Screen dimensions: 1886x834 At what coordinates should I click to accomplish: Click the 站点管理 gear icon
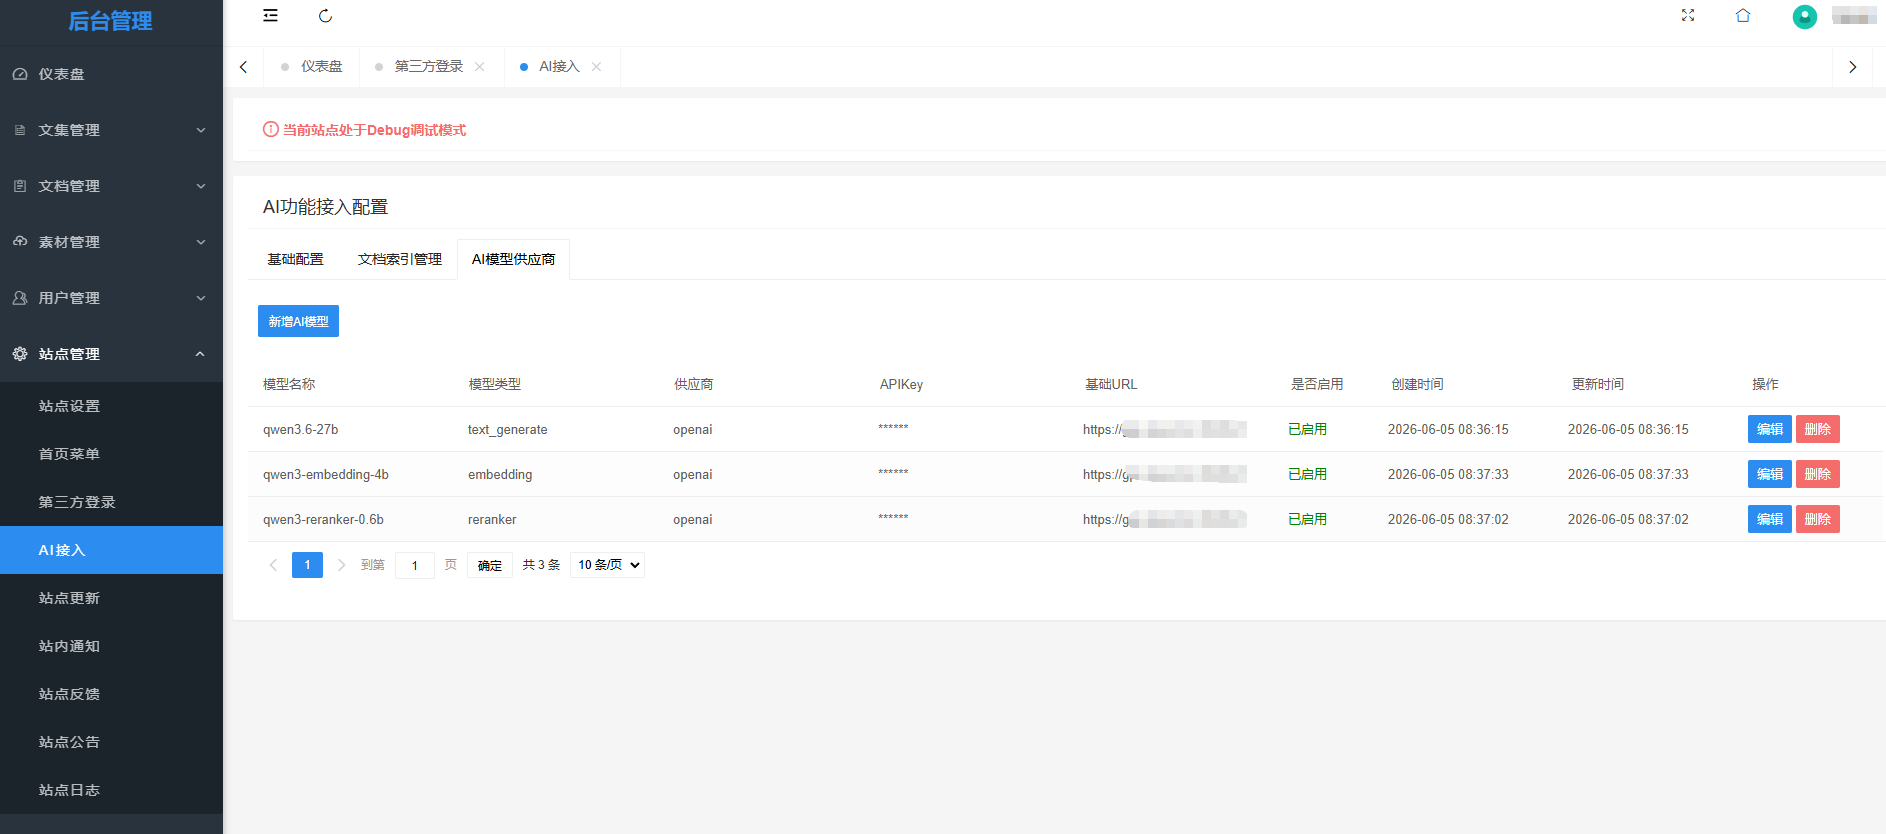click(x=20, y=354)
